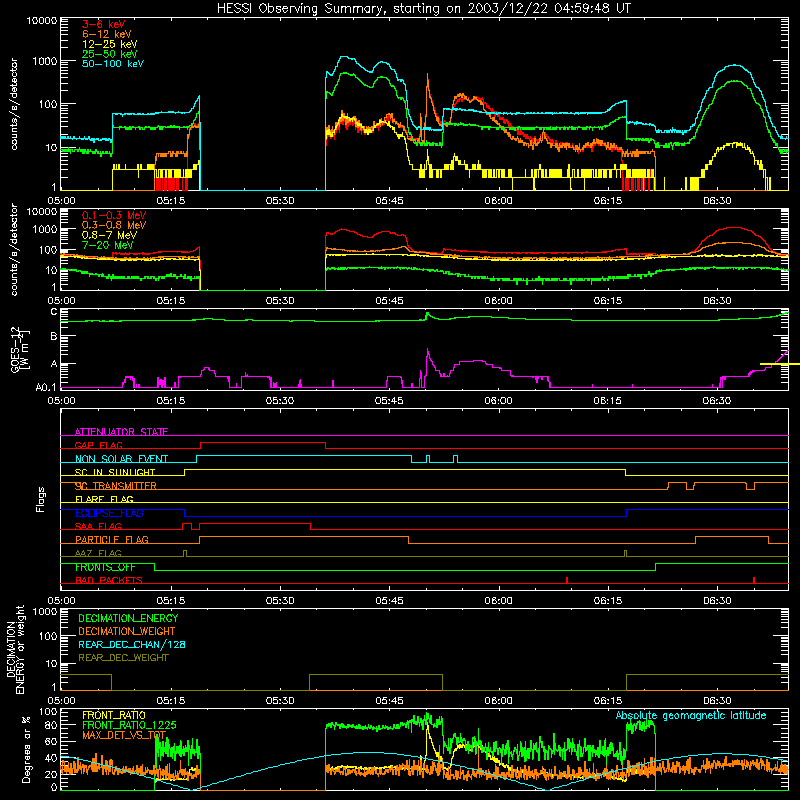Select the FRONTS_OFF flag label
Image resolution: width=800 pixels, height=800 pixels.
[x=105, y=567]
